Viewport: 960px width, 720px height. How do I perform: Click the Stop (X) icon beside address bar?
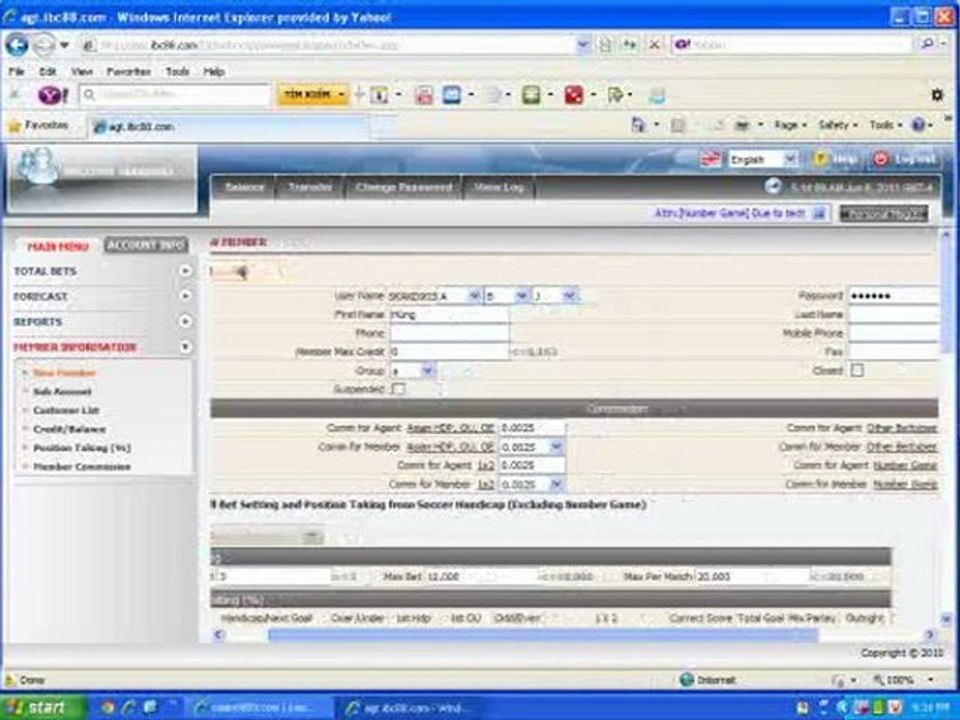[x=654, y=45]
